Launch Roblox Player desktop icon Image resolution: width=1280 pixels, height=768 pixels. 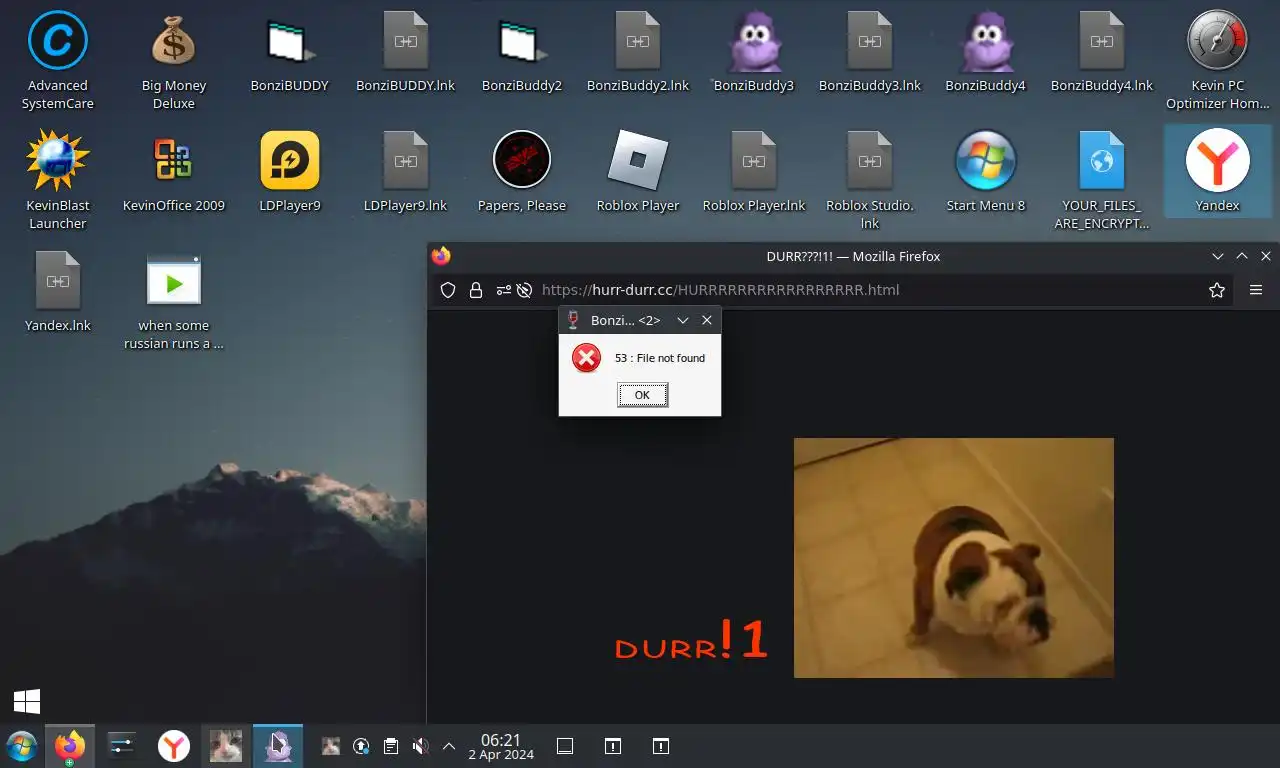pyautogui.click(x=638, y=172)
